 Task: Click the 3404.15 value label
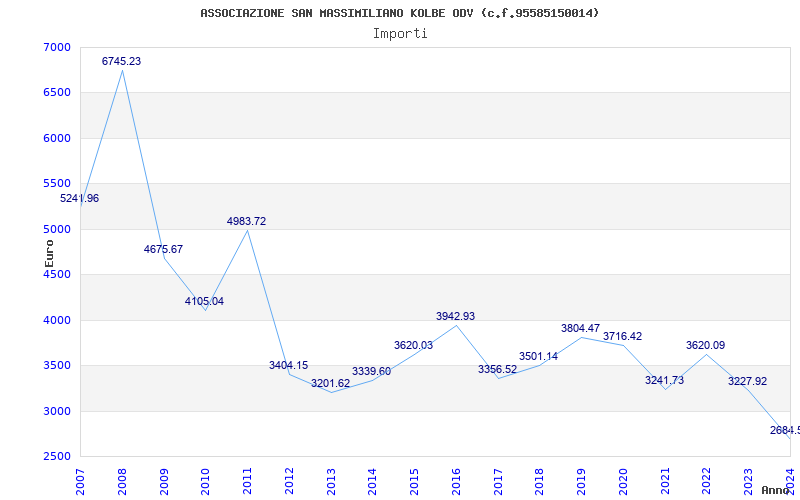point(289,365)
